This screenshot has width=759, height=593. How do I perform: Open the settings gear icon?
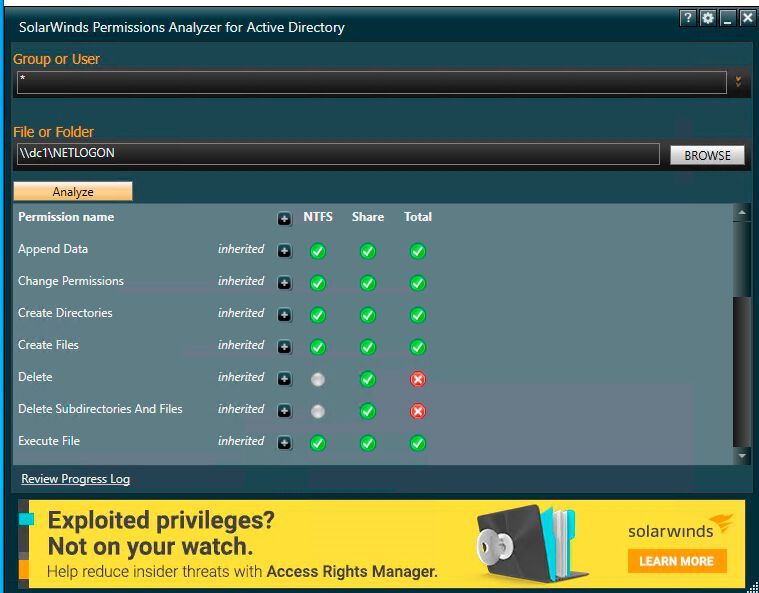point(708,18)
